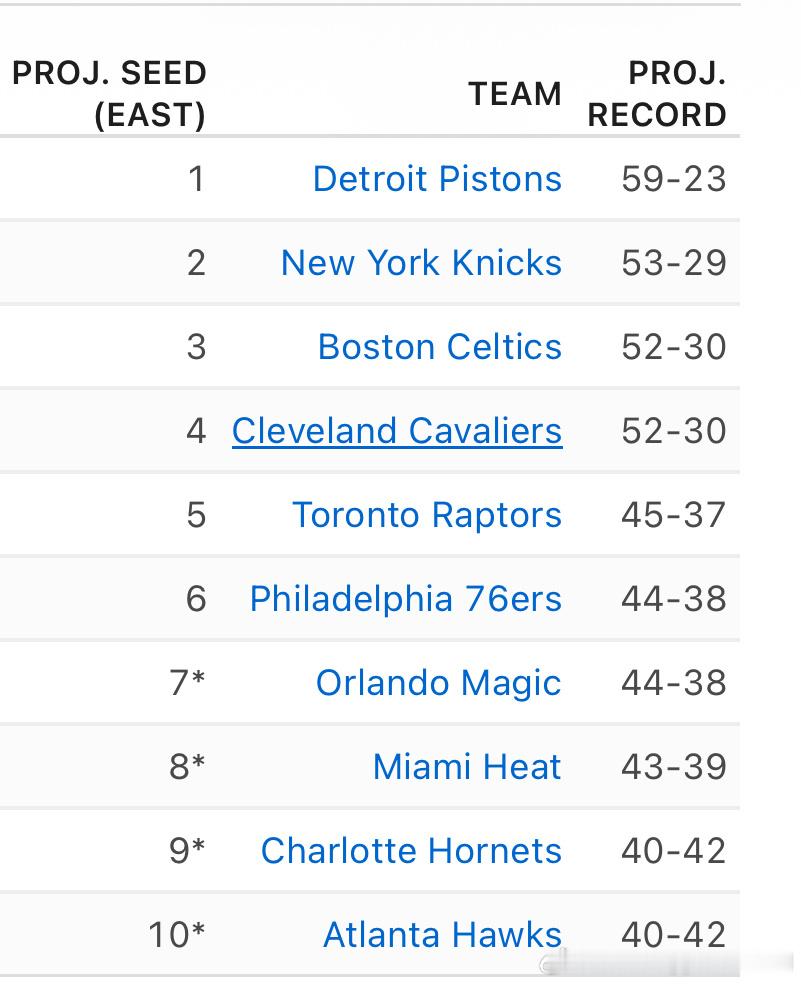Go to the Toronto Raptors link

coord(426,515)
